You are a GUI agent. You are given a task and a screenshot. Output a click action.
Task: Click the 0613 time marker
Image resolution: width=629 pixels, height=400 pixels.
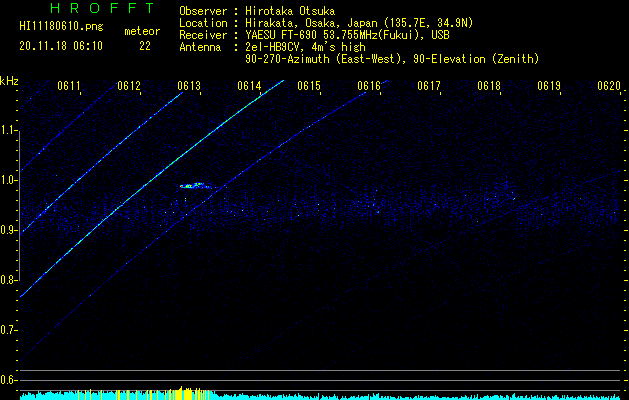click(189, 86)
